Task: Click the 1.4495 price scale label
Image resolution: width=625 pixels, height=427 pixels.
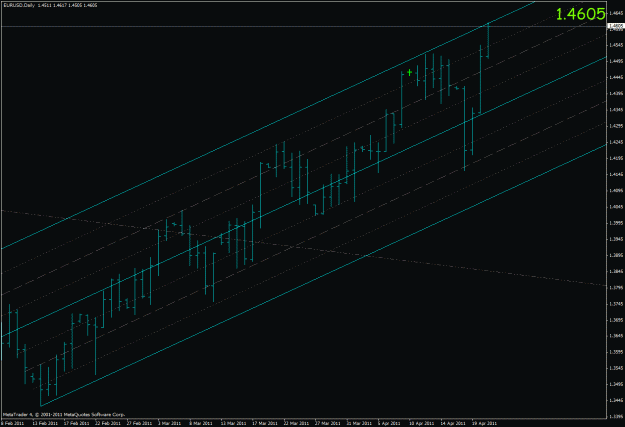Action: [616, 61]
